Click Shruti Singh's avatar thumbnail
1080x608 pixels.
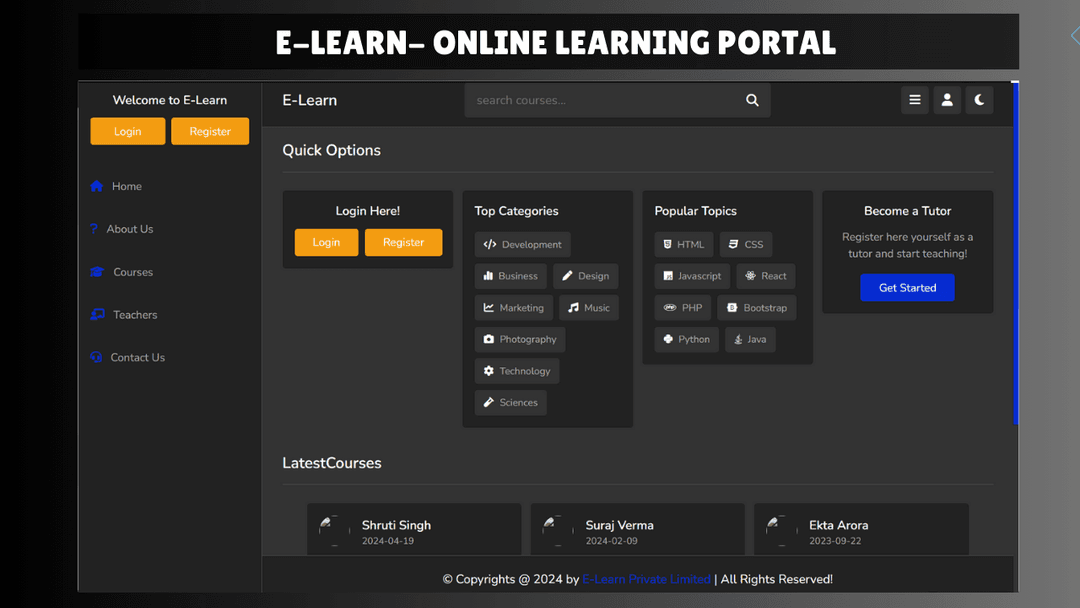[332, 531]
